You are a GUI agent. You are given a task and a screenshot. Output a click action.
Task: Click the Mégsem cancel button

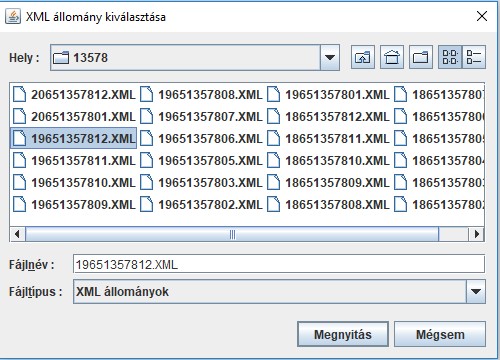(440, 334)
